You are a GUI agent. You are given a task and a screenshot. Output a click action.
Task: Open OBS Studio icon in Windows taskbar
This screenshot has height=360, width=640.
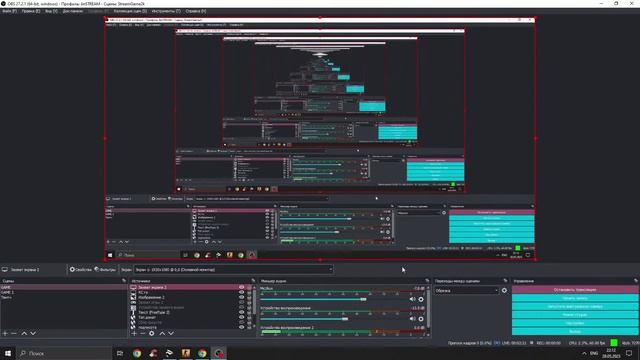pyautogui.click(x=219, y=353)
